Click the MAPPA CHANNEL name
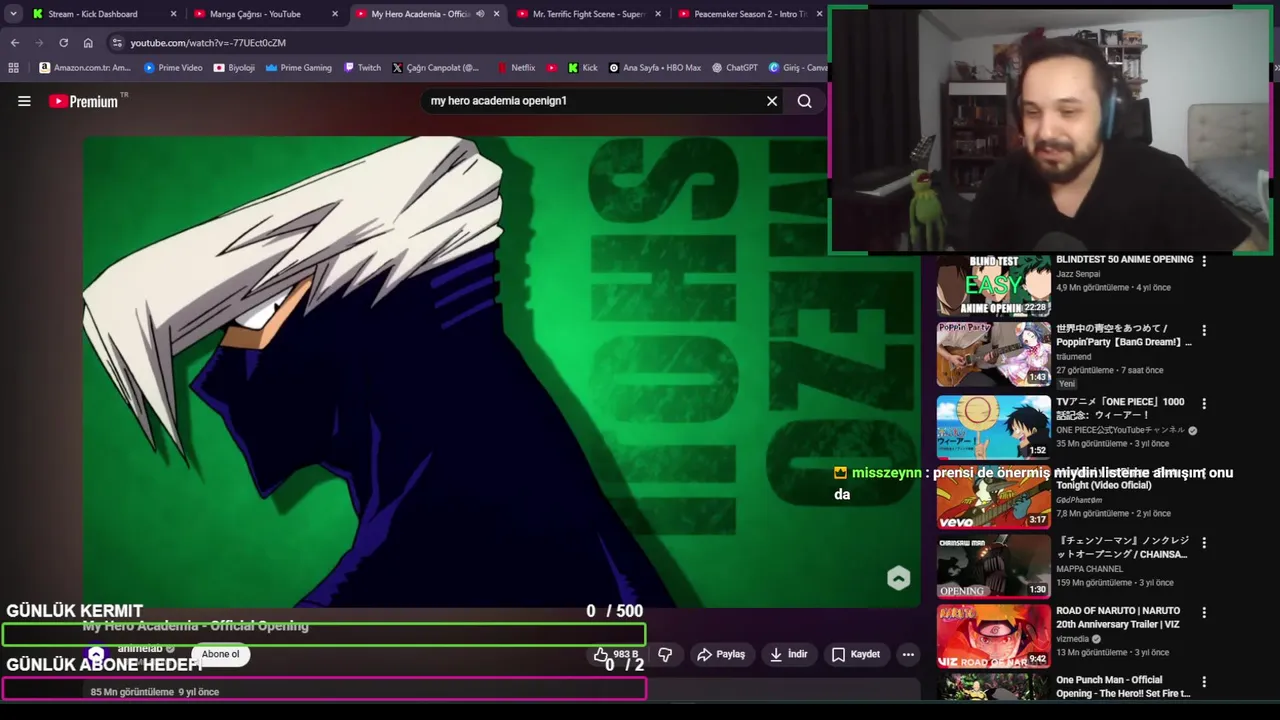 (1089, 569)
